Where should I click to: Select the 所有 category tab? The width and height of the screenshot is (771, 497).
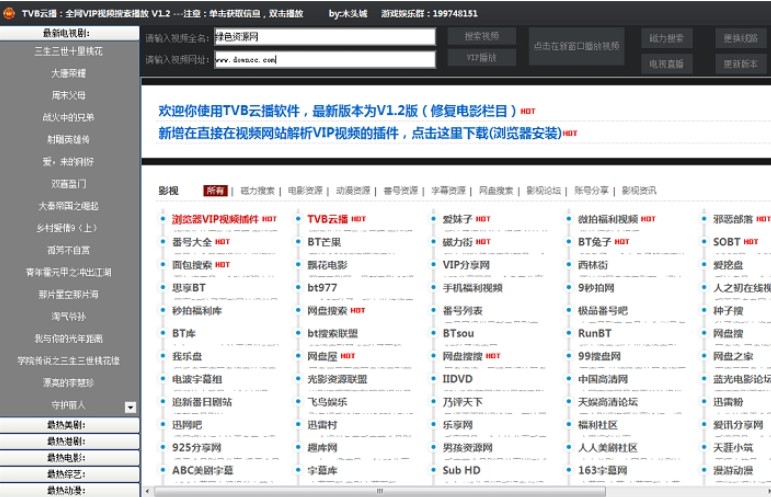click(215, 190)
